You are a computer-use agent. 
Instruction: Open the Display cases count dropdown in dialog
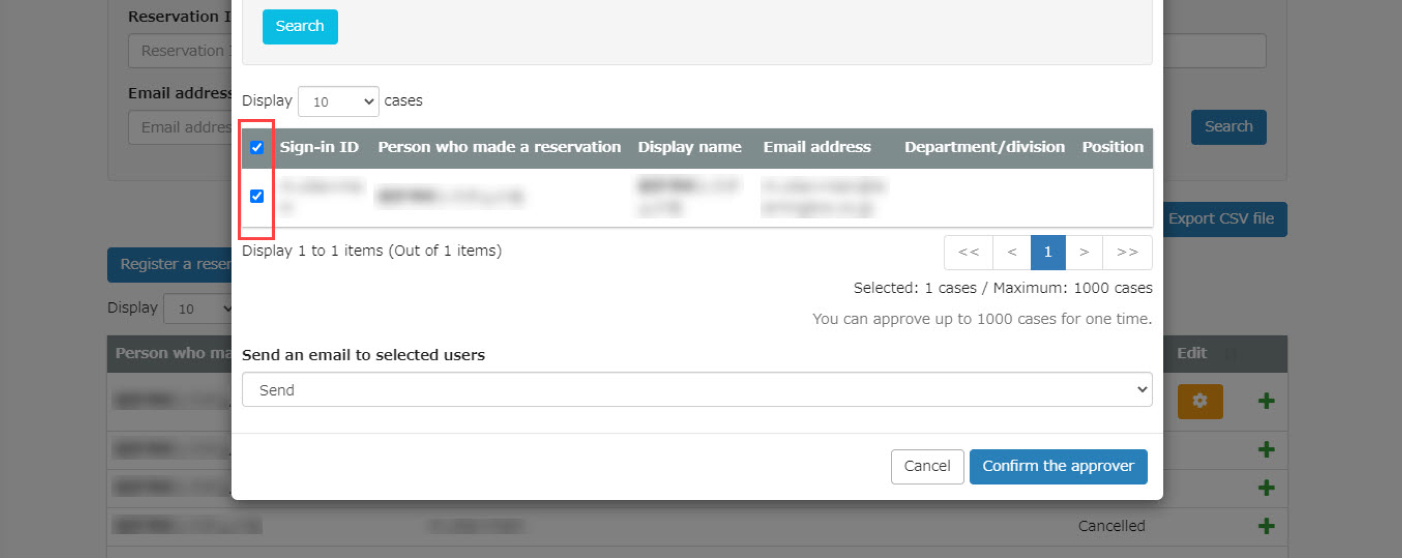pos(338,101)
